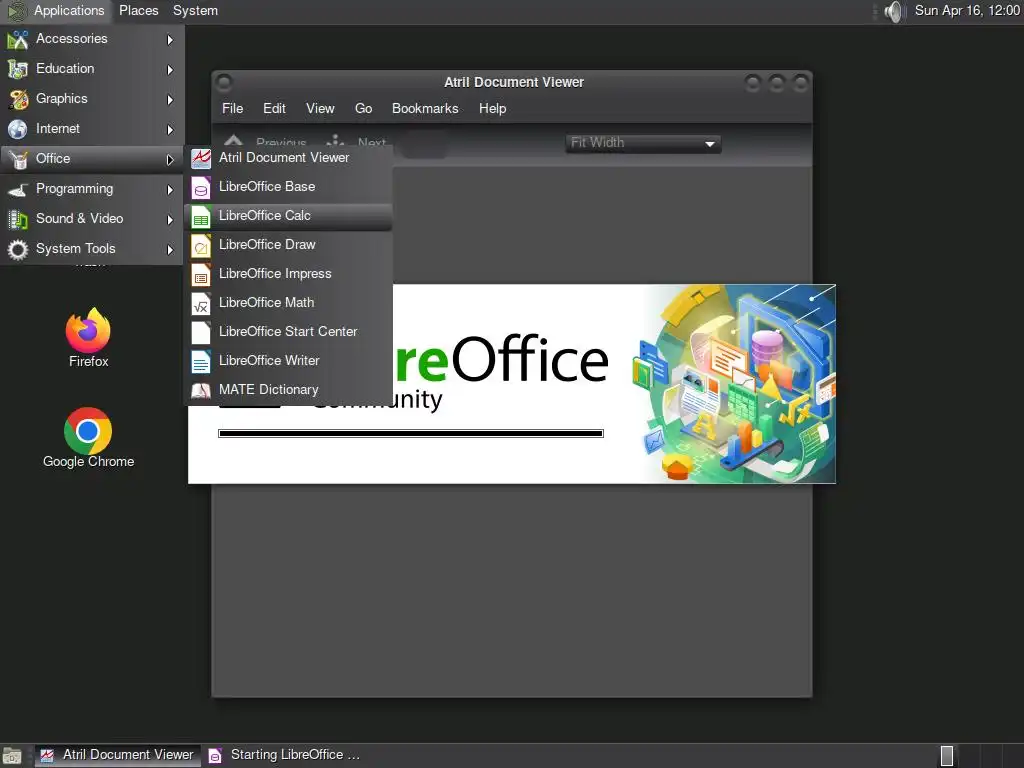The width and height of the screenshot is (1024, 768).
Task: Click the LibreOffice splash progress bar
Action: [x=411, y=434]
